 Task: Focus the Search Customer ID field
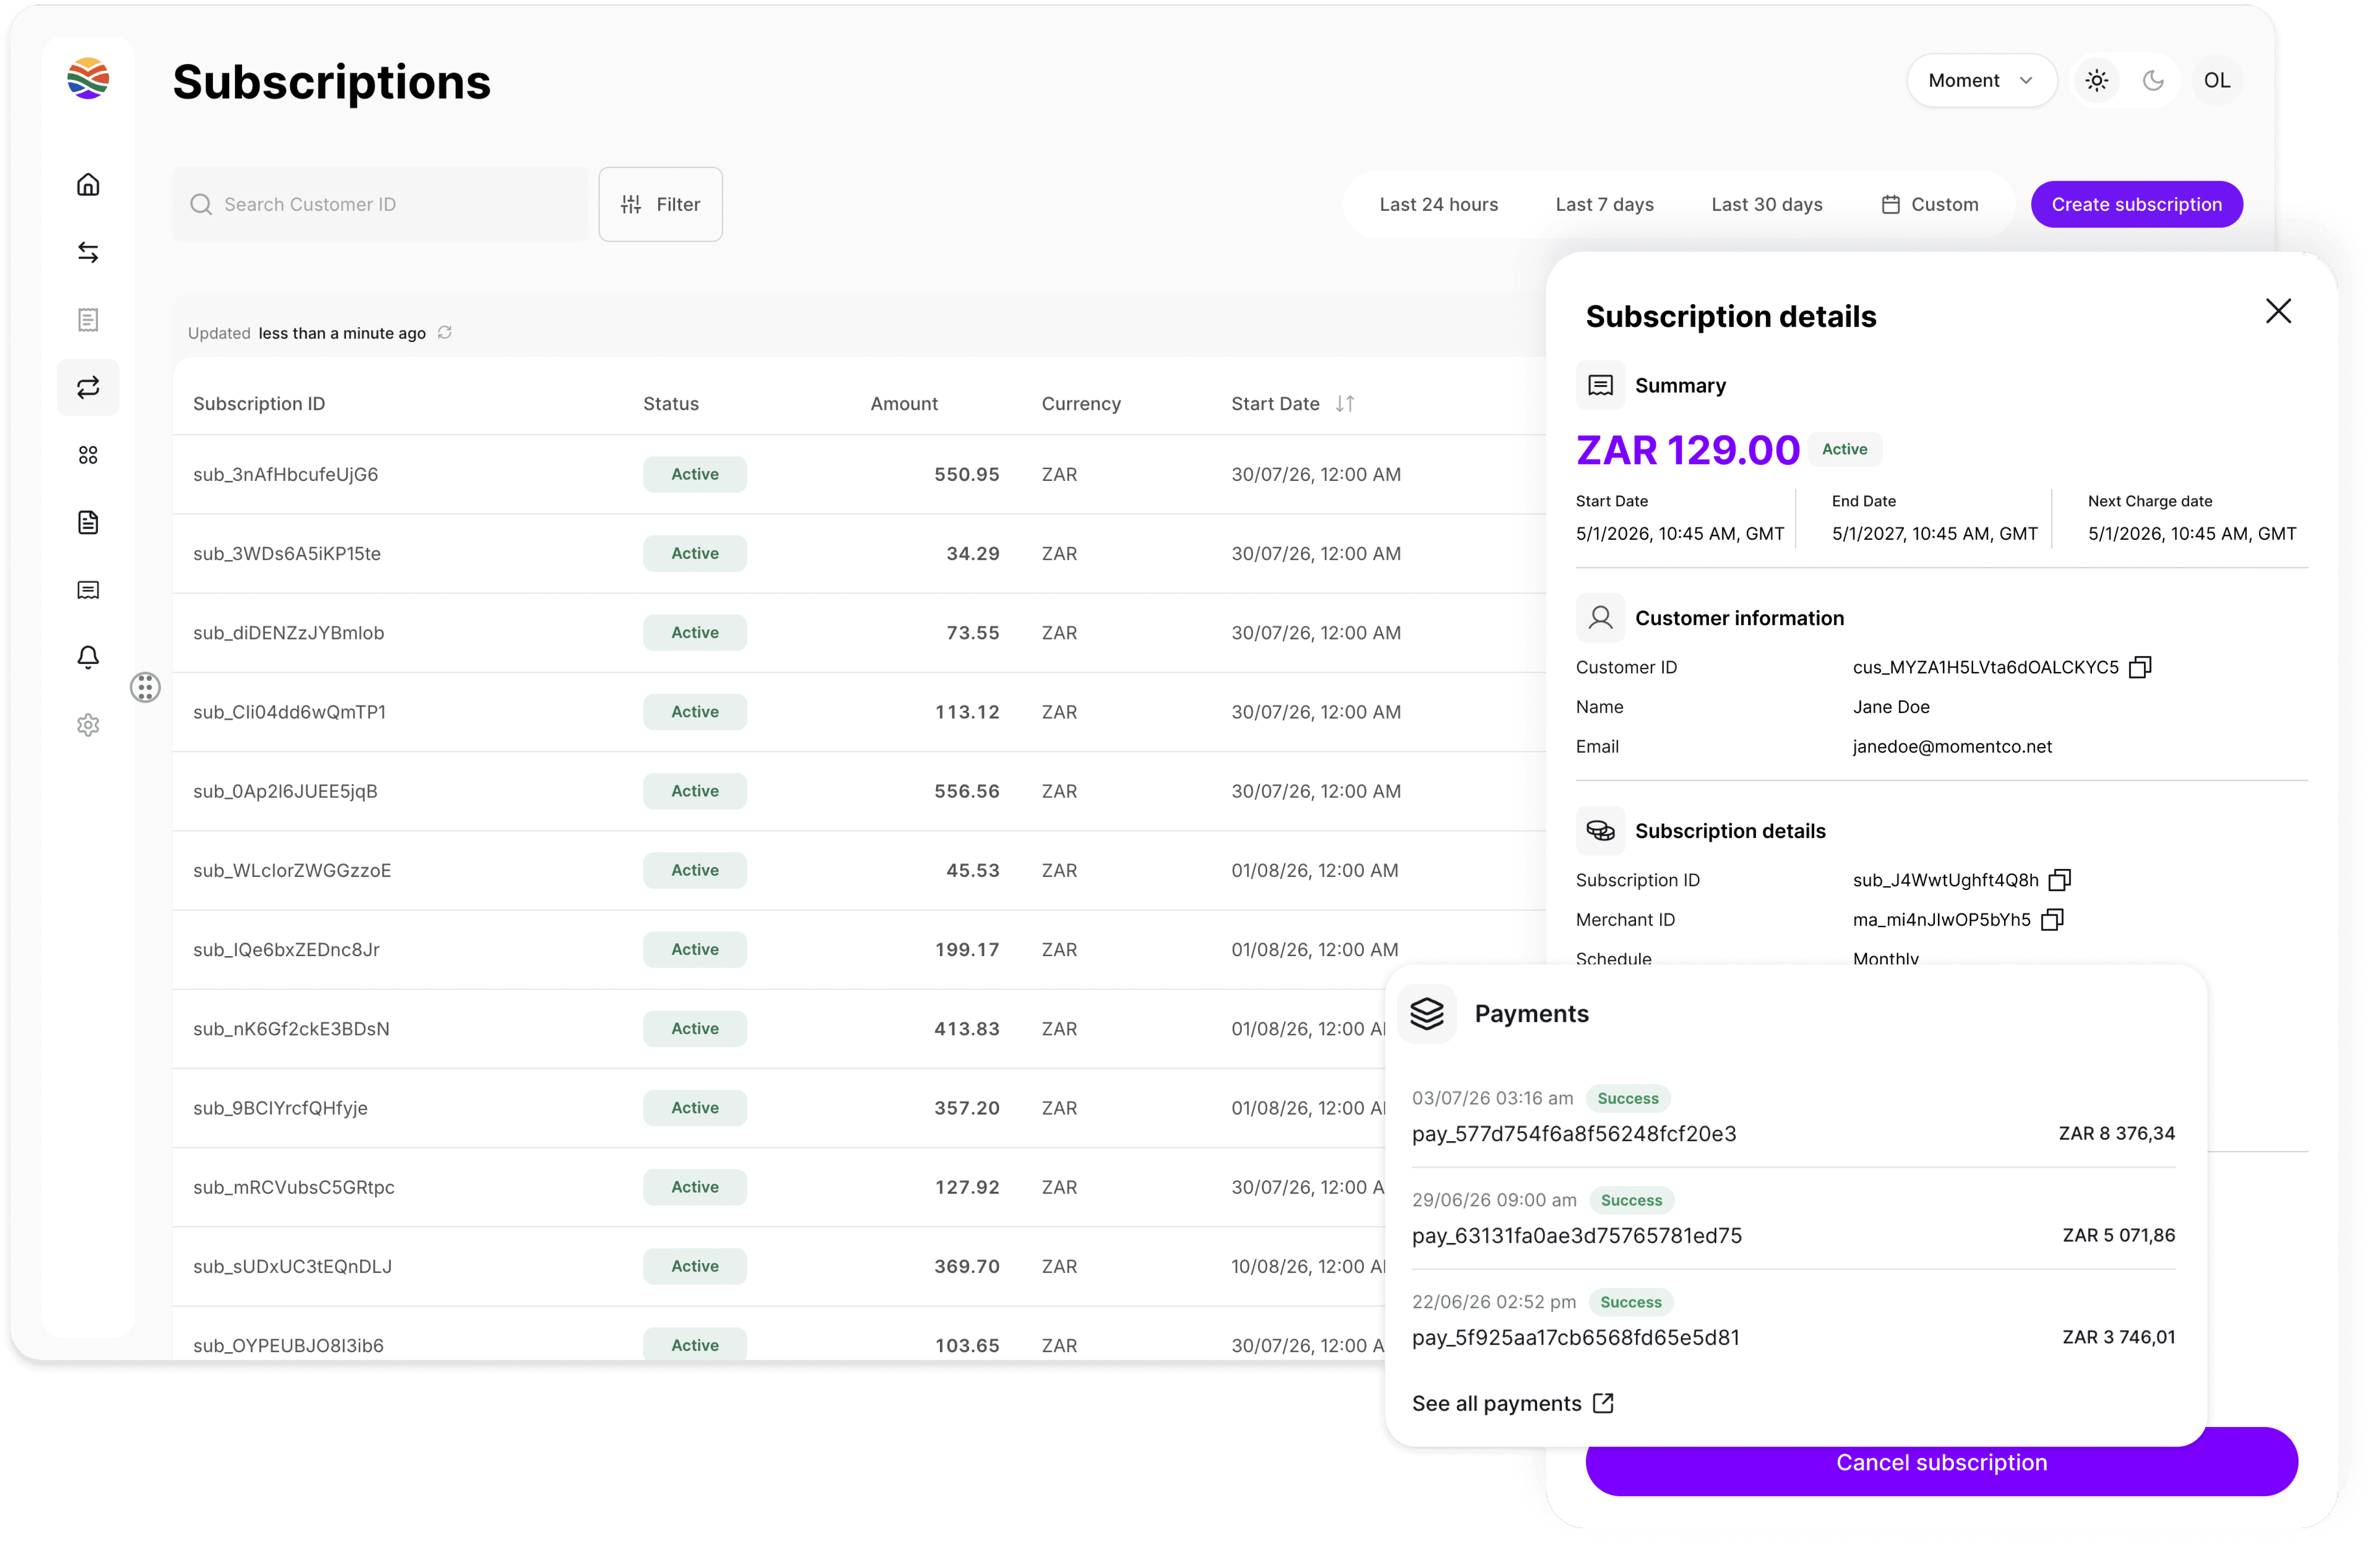(380, 204)
